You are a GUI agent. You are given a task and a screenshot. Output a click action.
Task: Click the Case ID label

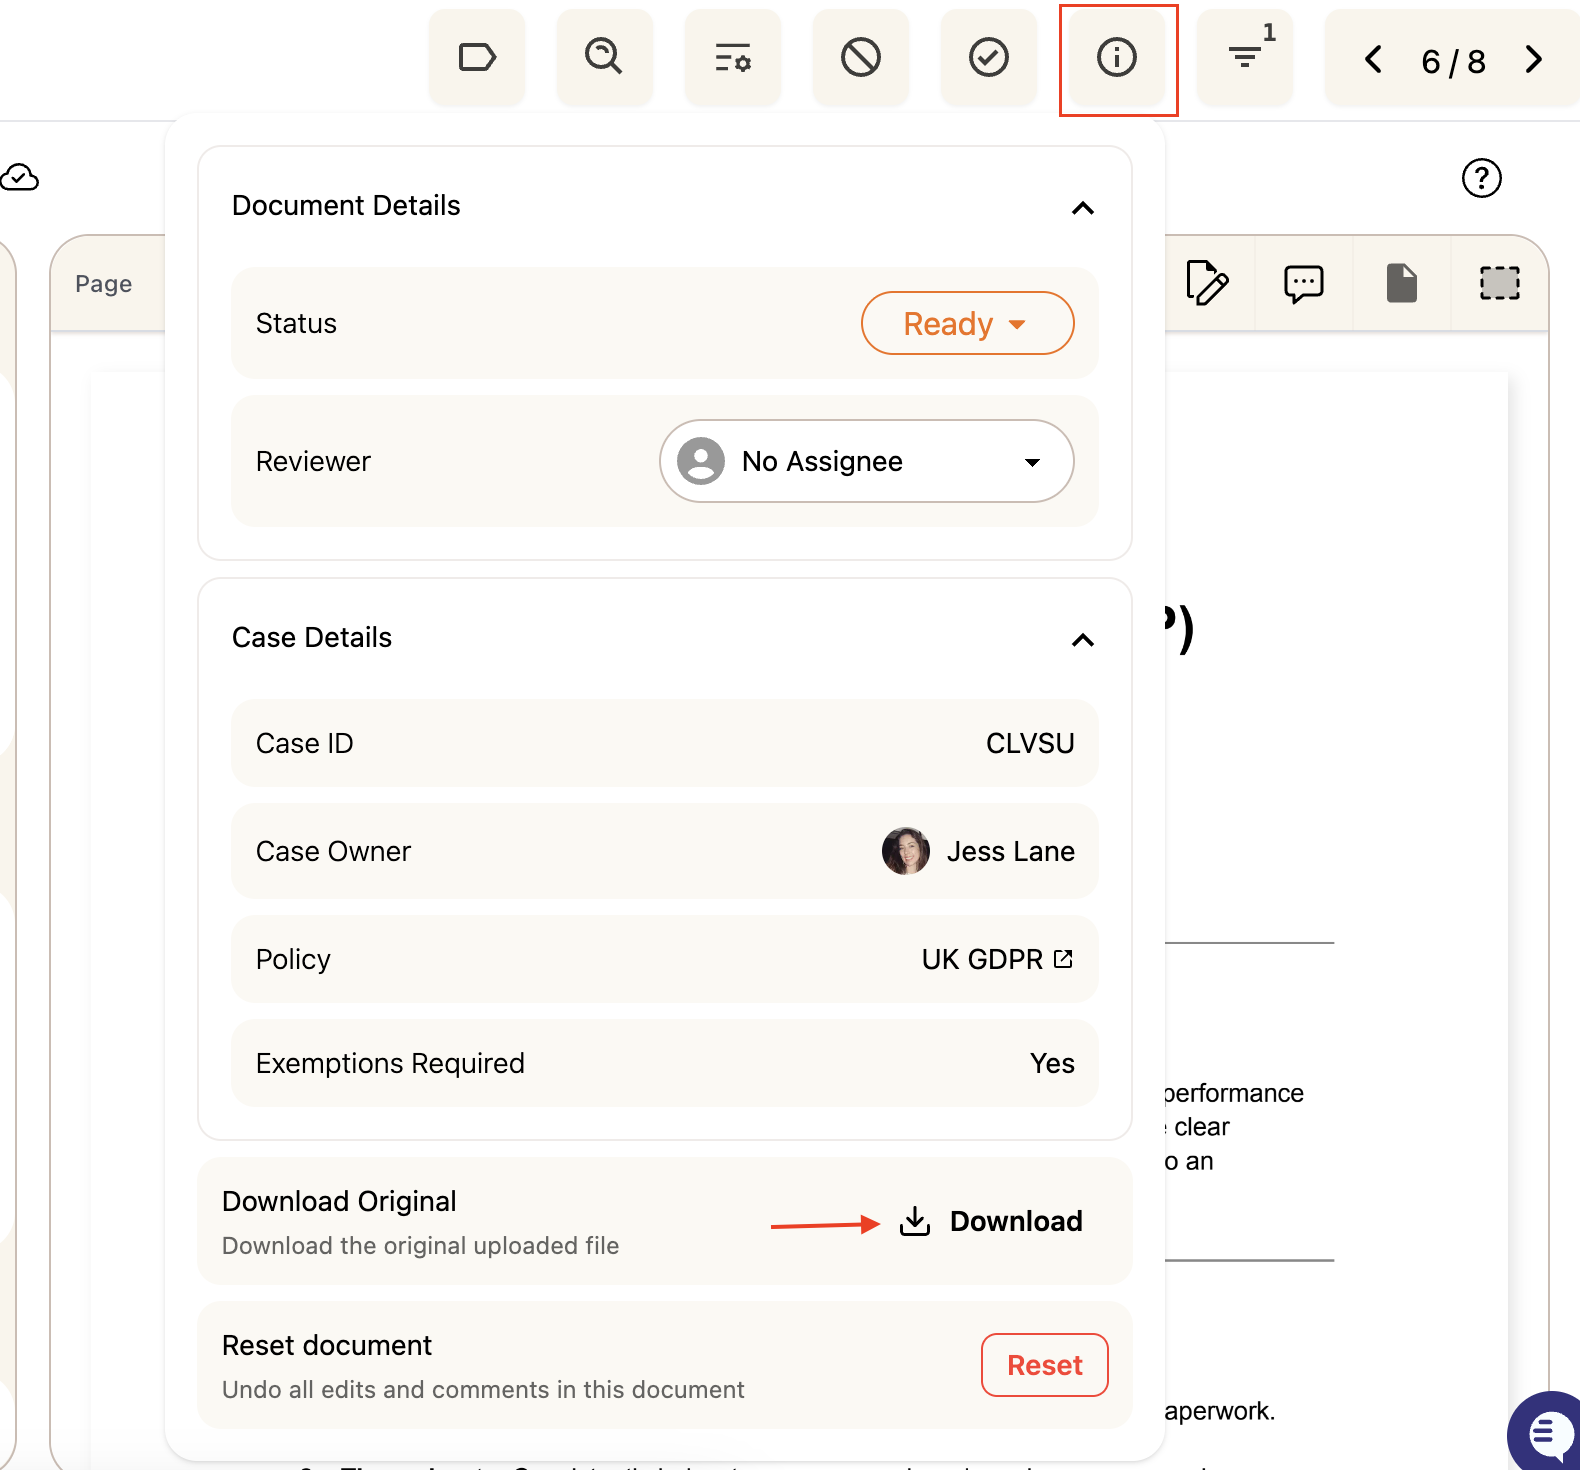point(305,743)
